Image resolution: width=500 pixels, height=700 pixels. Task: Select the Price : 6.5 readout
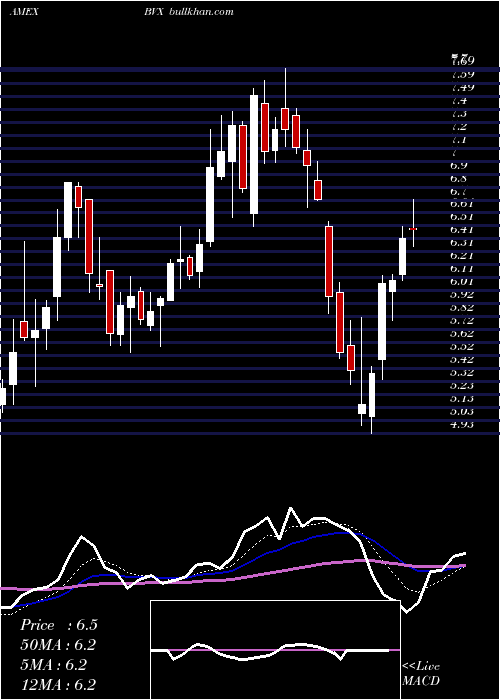(58, 625)
